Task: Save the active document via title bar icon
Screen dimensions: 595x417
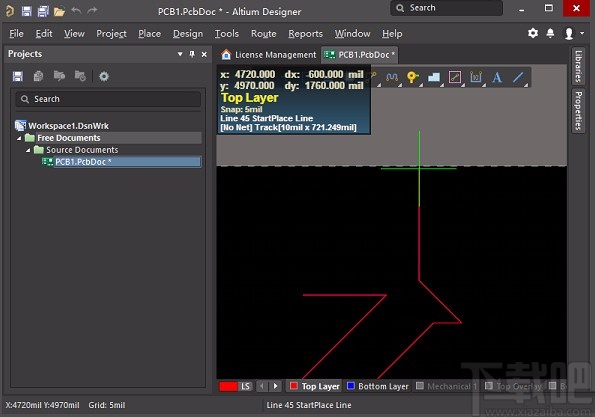Action: tap(27, 11)
